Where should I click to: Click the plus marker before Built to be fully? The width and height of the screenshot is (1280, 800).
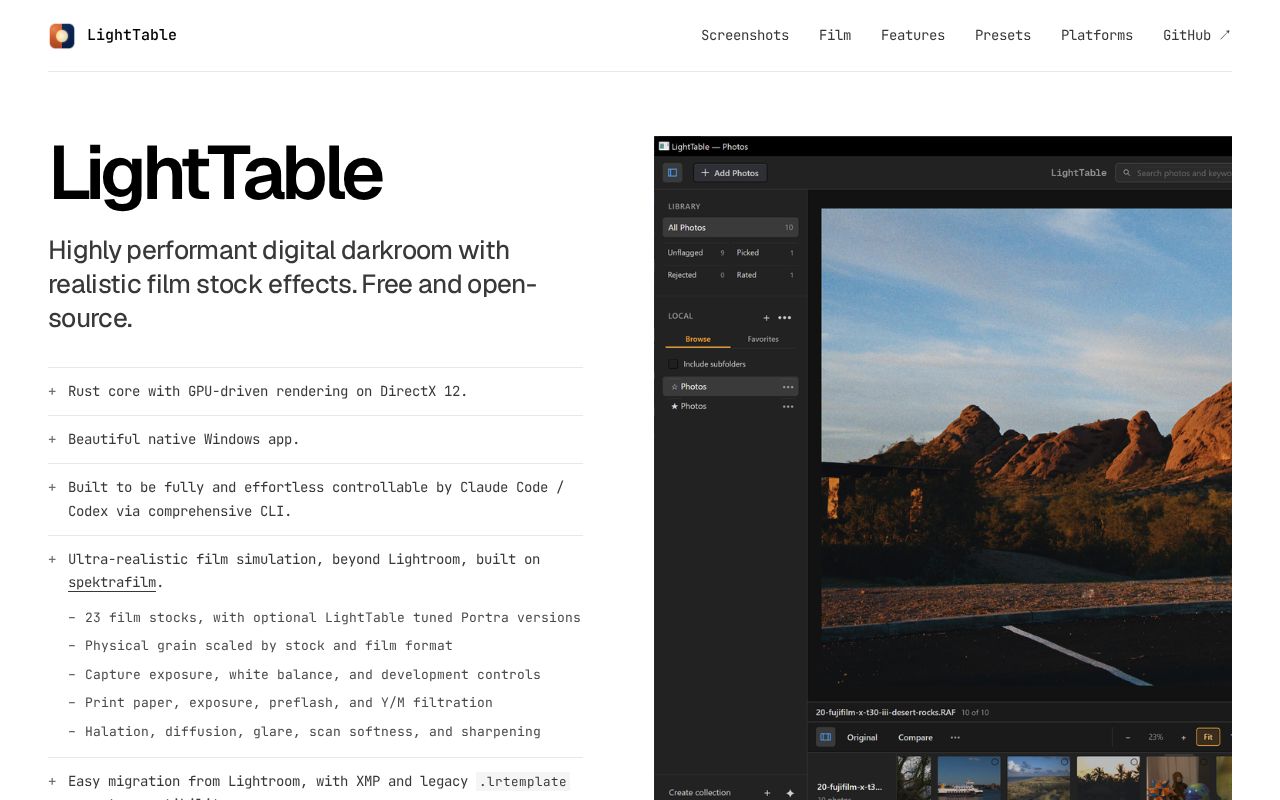click(x=52, y=487)
